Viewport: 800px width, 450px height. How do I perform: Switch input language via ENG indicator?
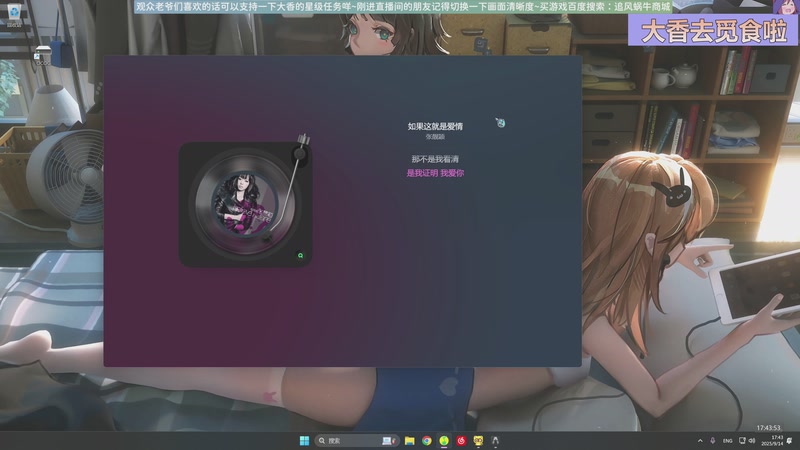point(728,441)
